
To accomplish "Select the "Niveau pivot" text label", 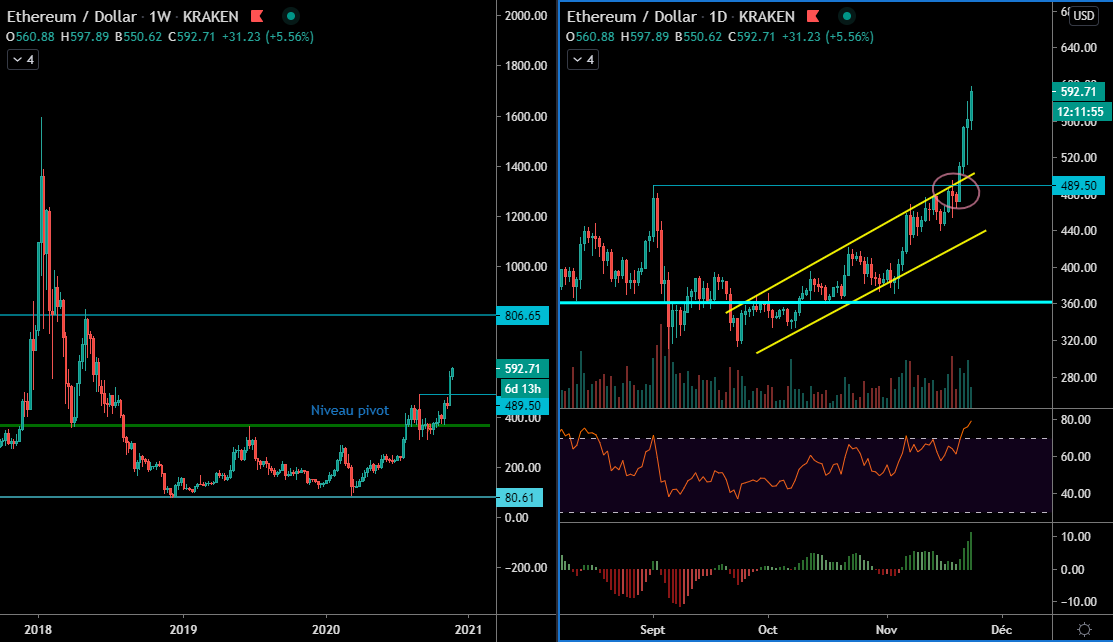I will pyautogui.click(x=350, y=410).
